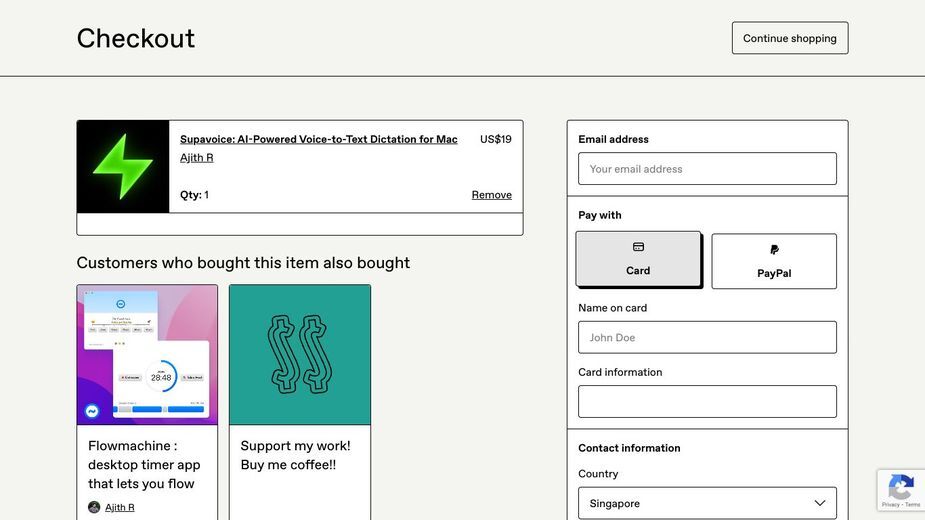Focus the Card information field

[x=707, y=401]
